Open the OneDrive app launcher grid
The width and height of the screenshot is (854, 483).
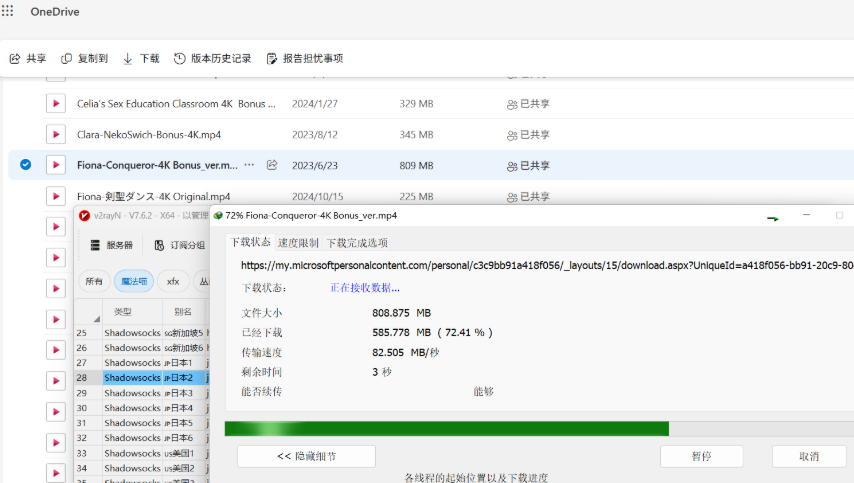pos(8,11)
